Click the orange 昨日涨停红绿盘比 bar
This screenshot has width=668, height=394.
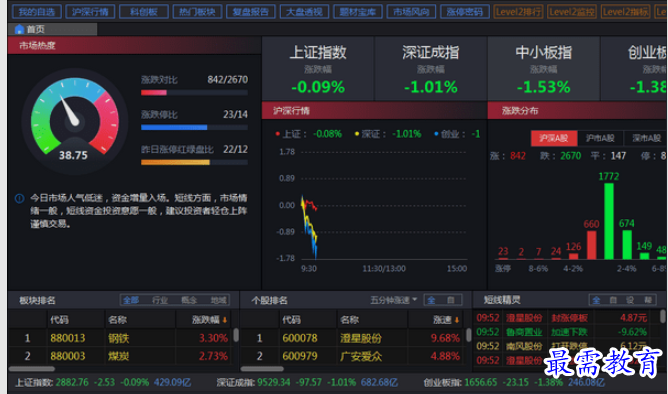(176, 162)
